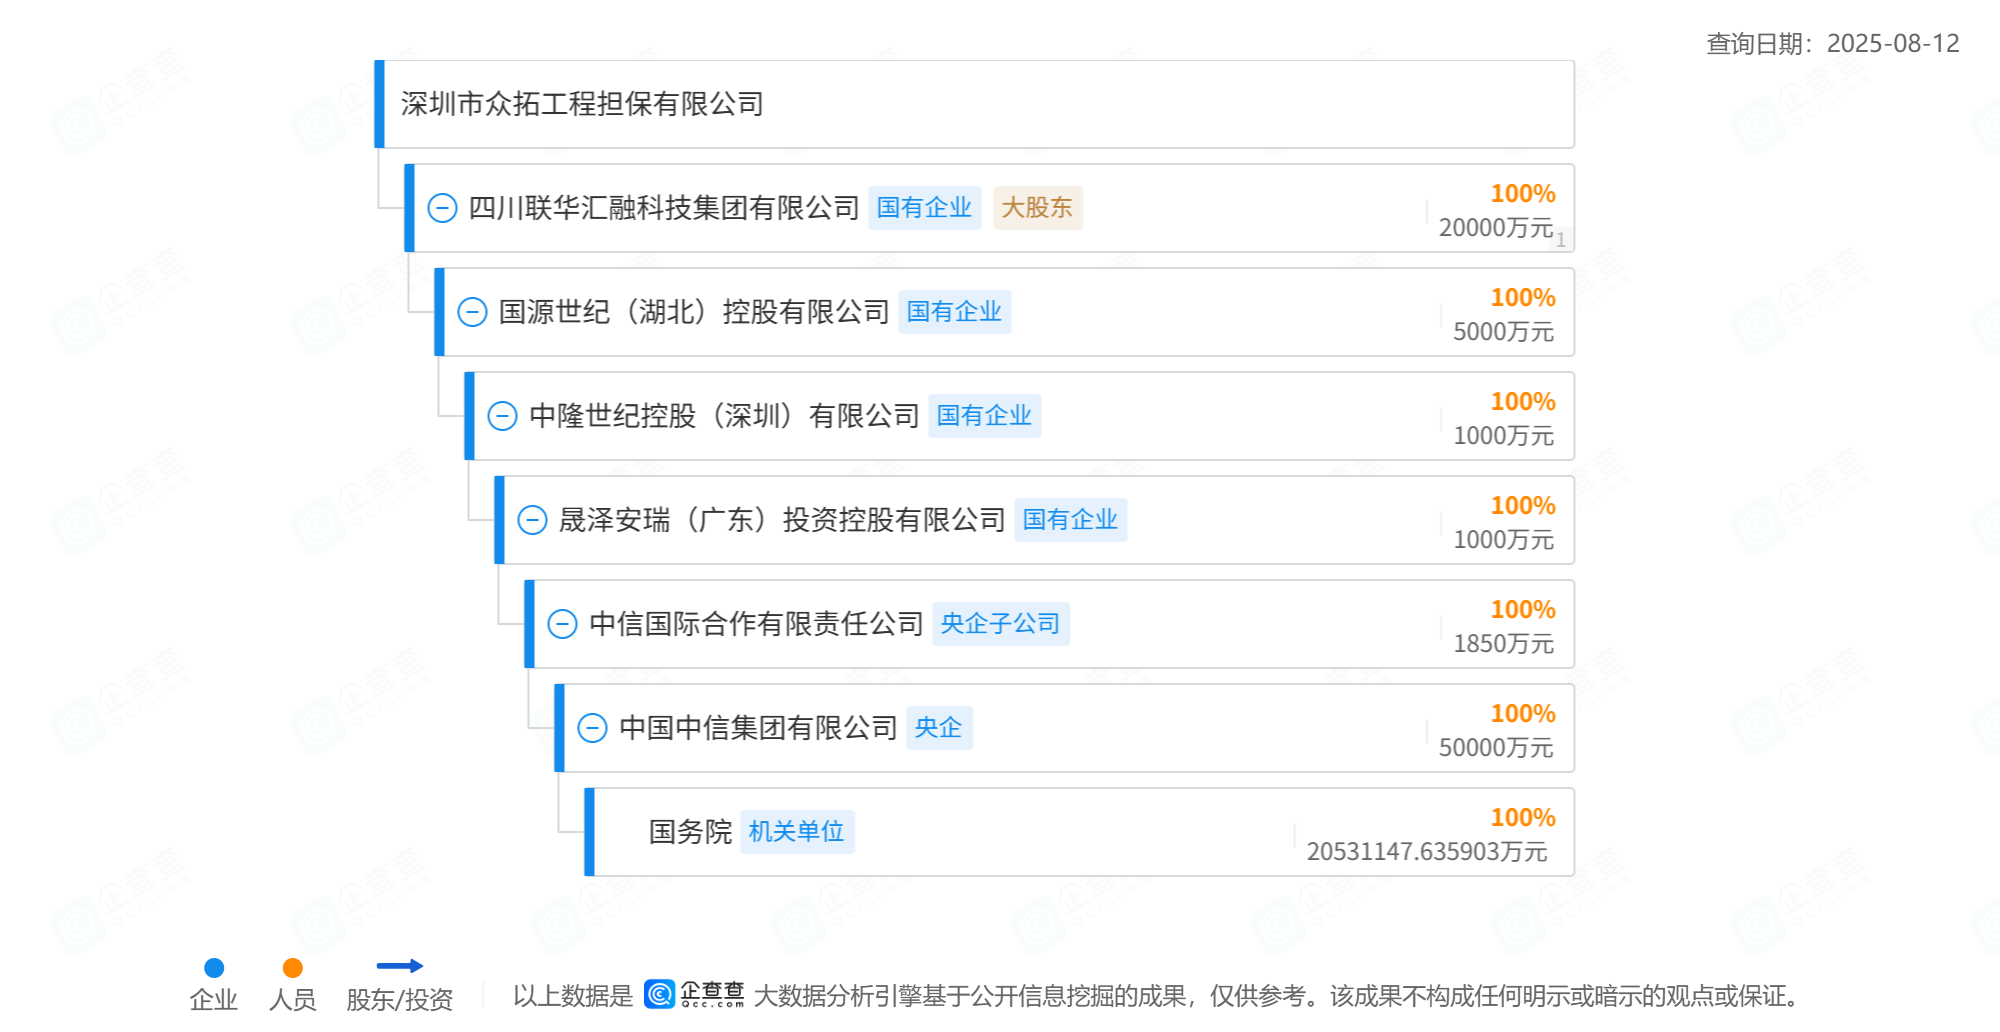Click the 查询日期 2025-08-12 text
Screen dimensions: 2000x1032
tap(1832, 44)
